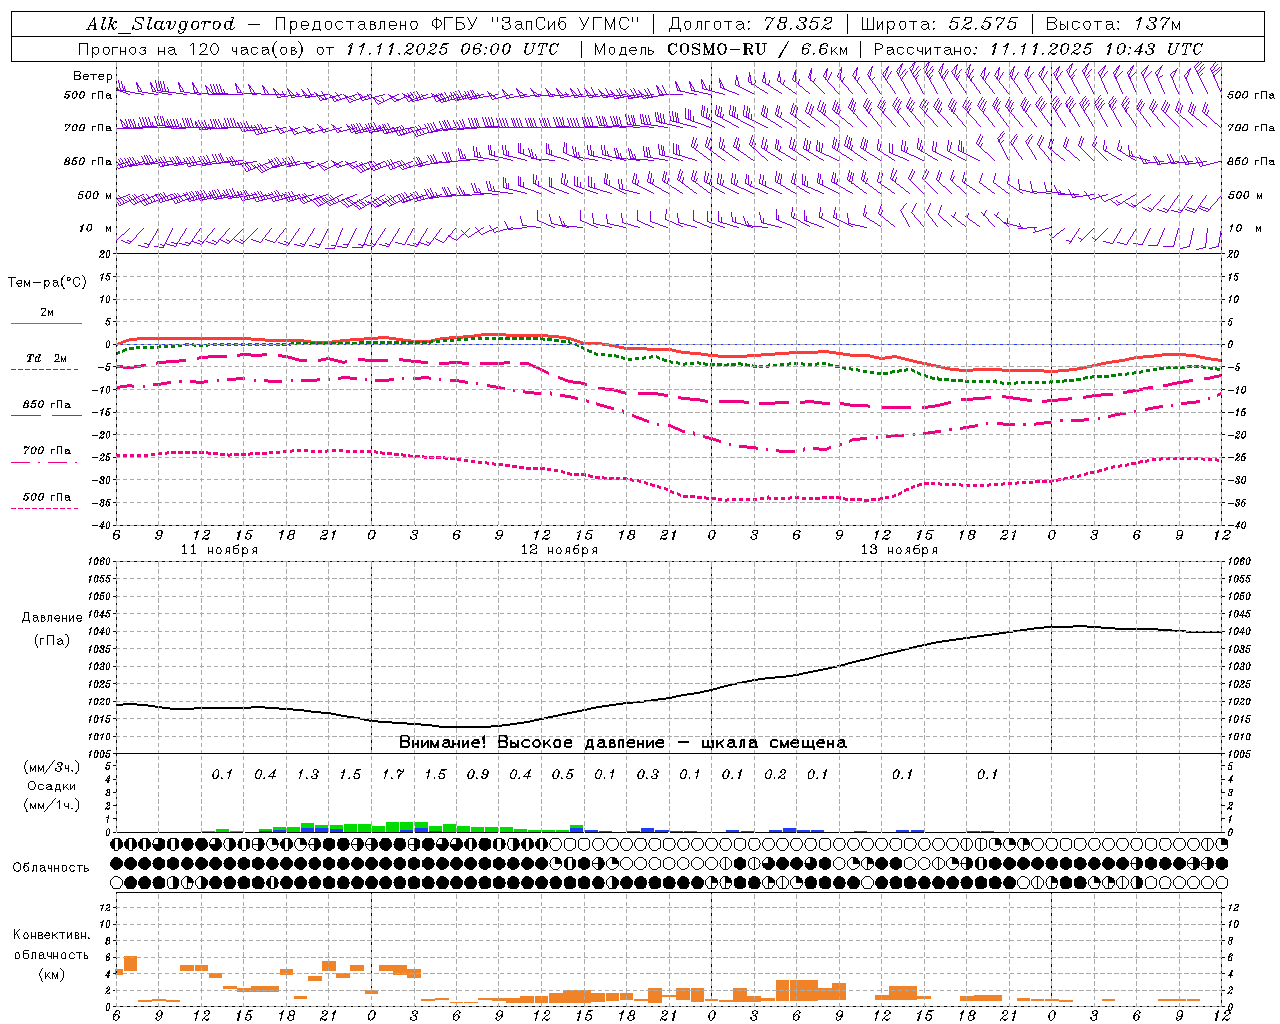
Task: Click the precipitation value 1.7
Action: pyautogui.click(x=393, y=775)
